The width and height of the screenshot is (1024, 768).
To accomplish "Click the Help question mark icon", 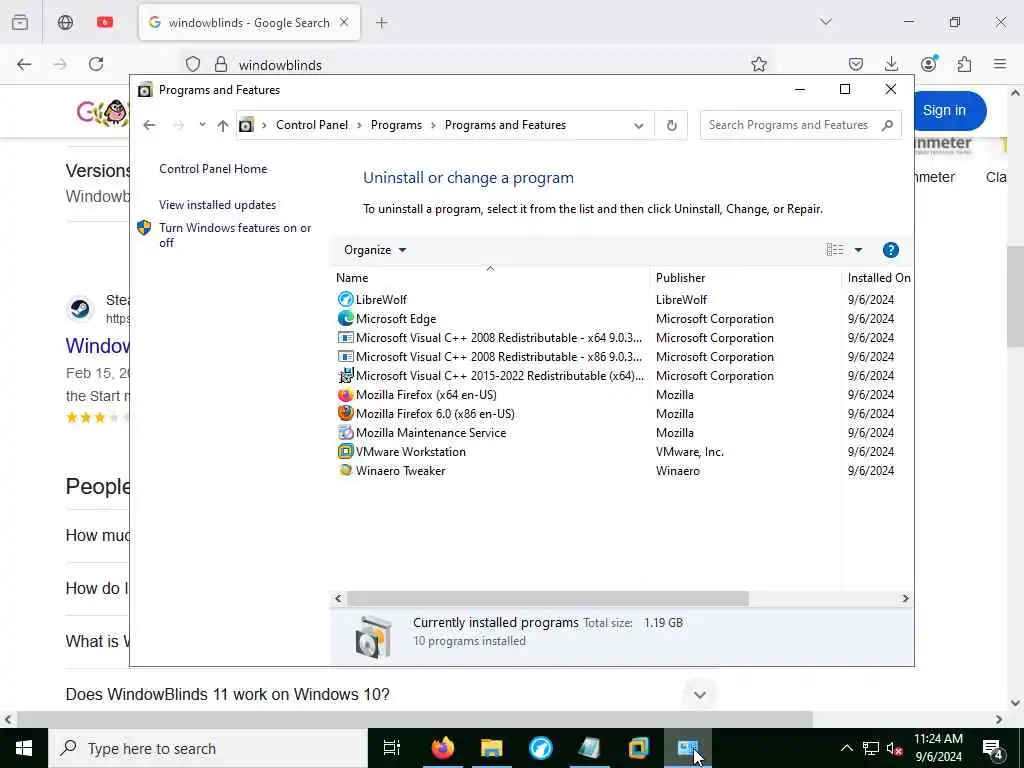I will point(890,250).
